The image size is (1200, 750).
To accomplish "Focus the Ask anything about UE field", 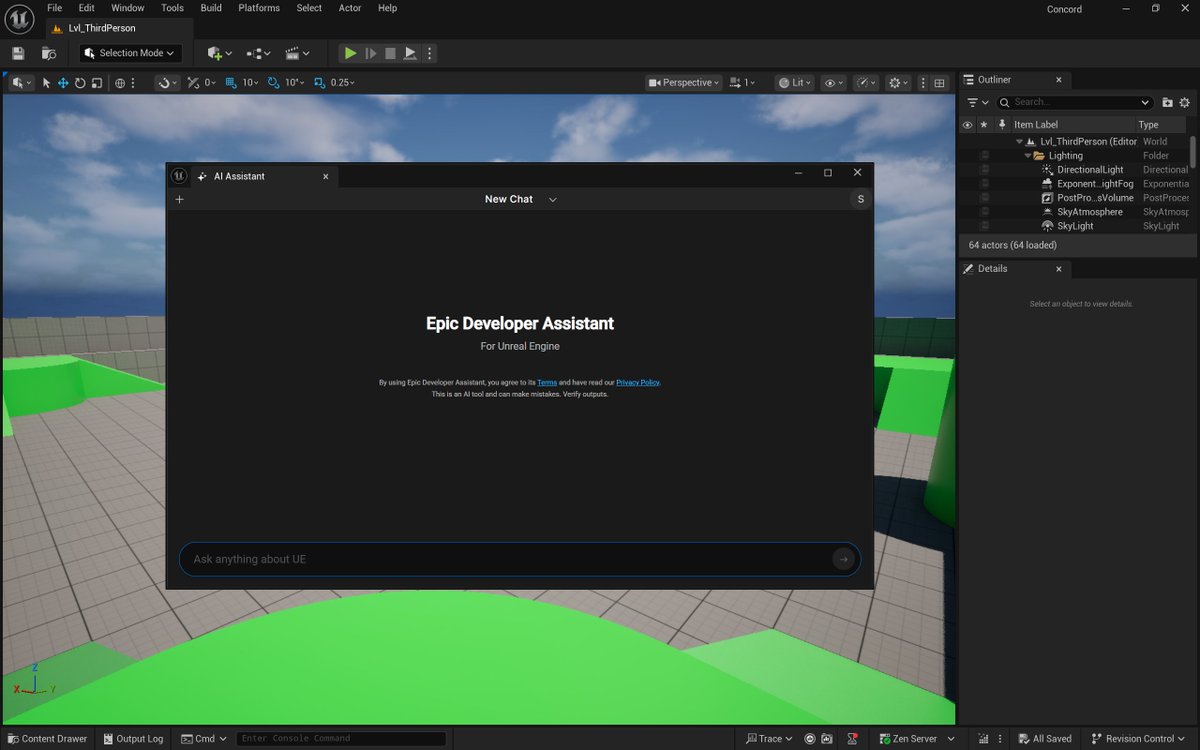I will (x=520, y=559).
